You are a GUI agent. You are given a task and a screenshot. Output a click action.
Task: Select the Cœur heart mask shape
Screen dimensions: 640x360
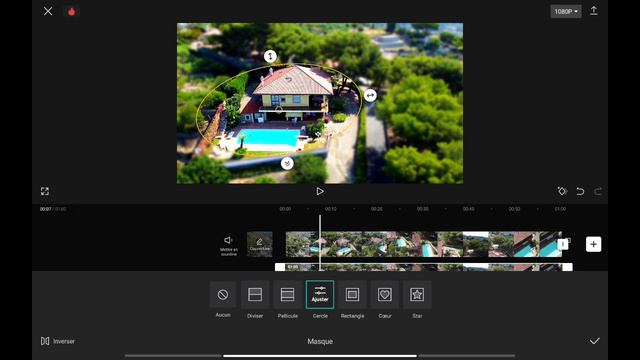tap(384, 299)
